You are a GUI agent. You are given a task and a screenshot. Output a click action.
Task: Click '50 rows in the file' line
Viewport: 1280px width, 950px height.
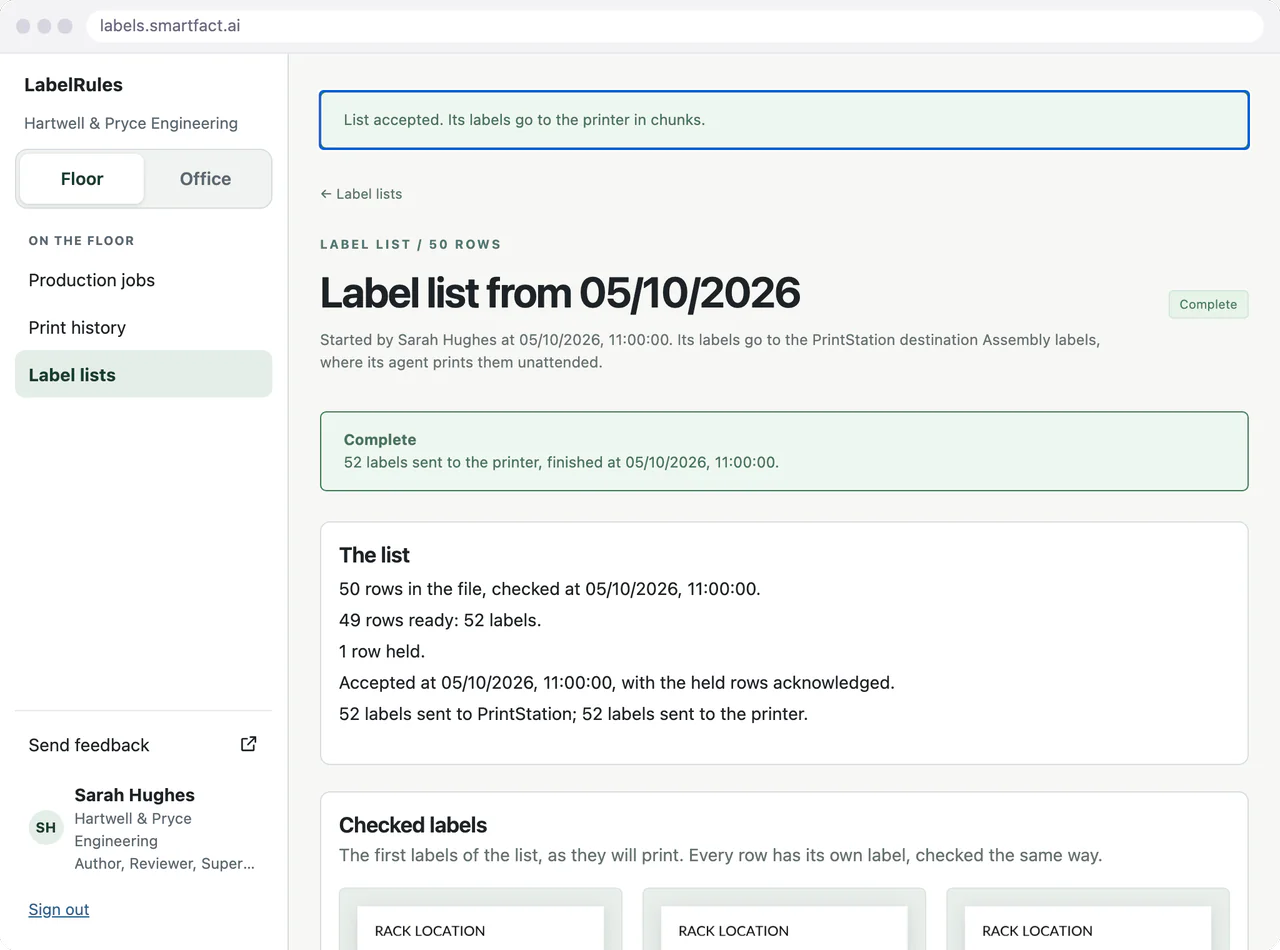pos(550,589)
